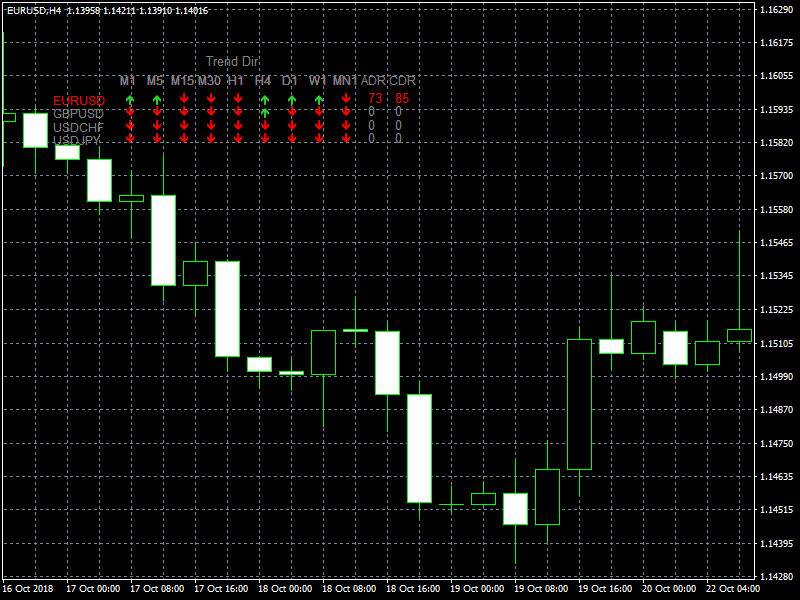This screenshot has height=600, width=800.
Task: Click the 1.15700 price axis label
Action: click(776, 176)
